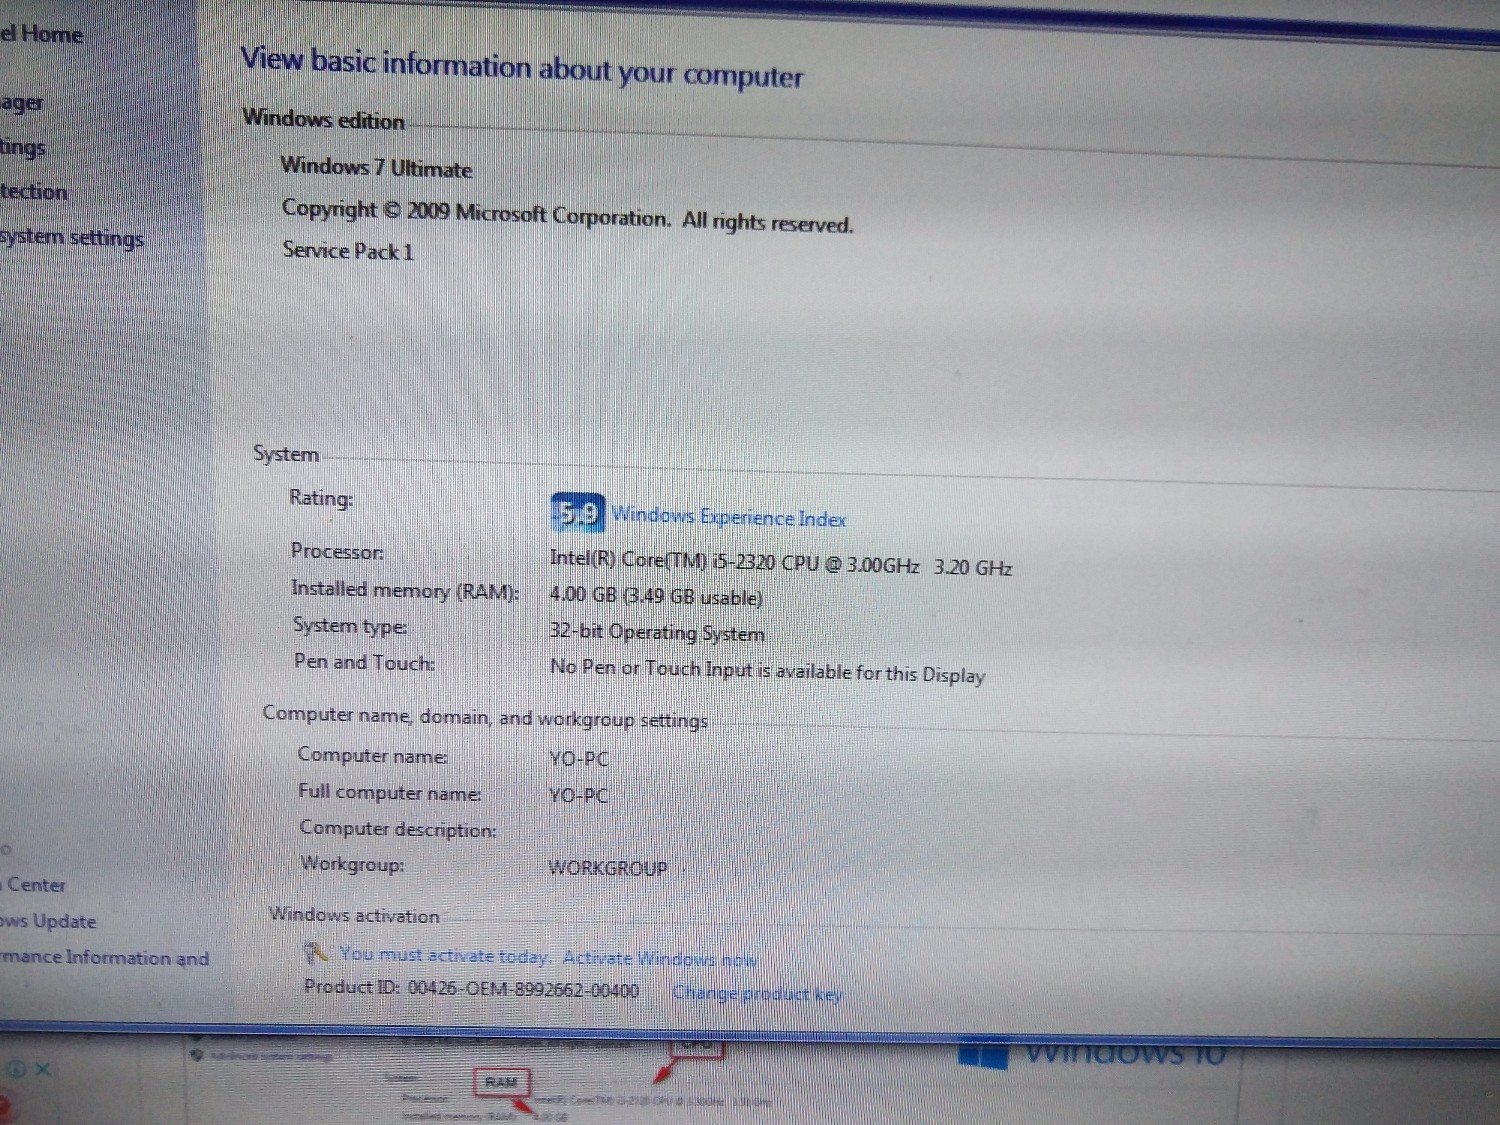Click the Microsoft copyright 2009 line

coord(567,216)
